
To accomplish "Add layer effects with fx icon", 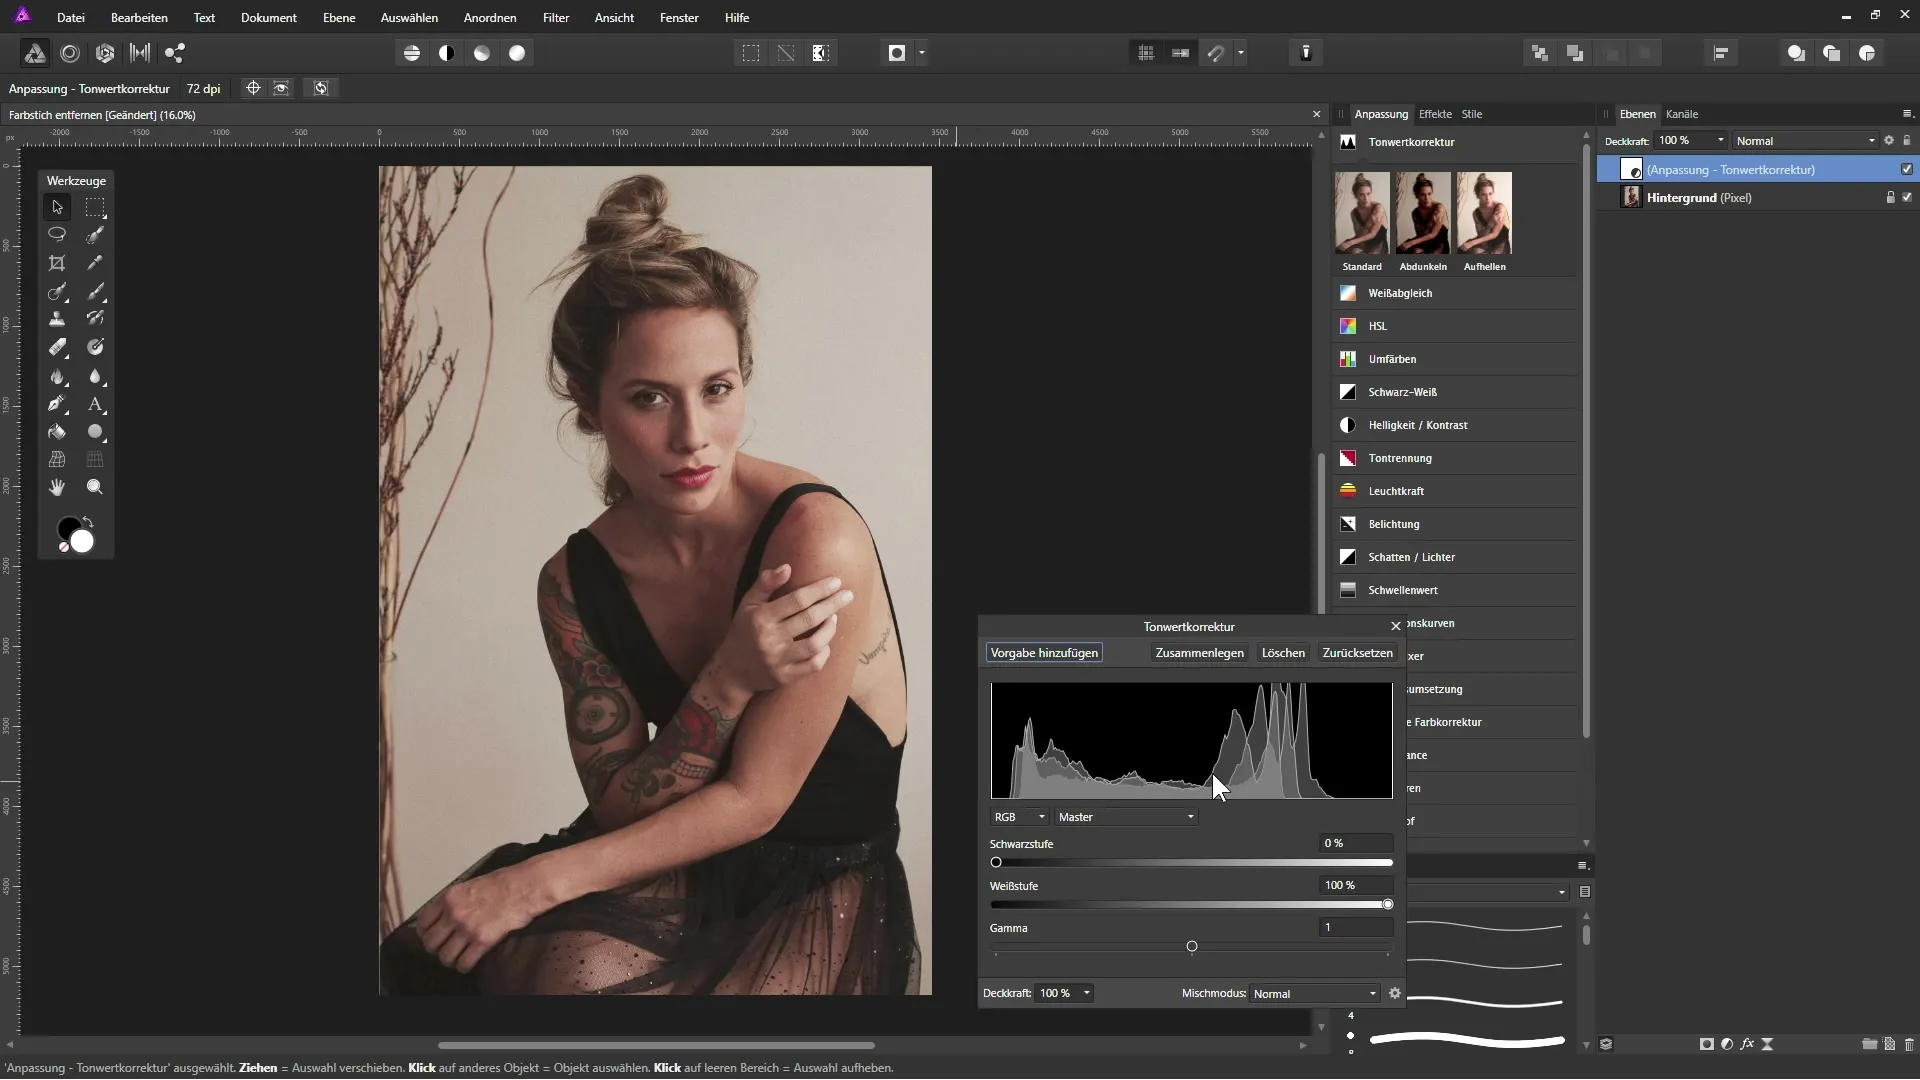I will point(1747,1044).
